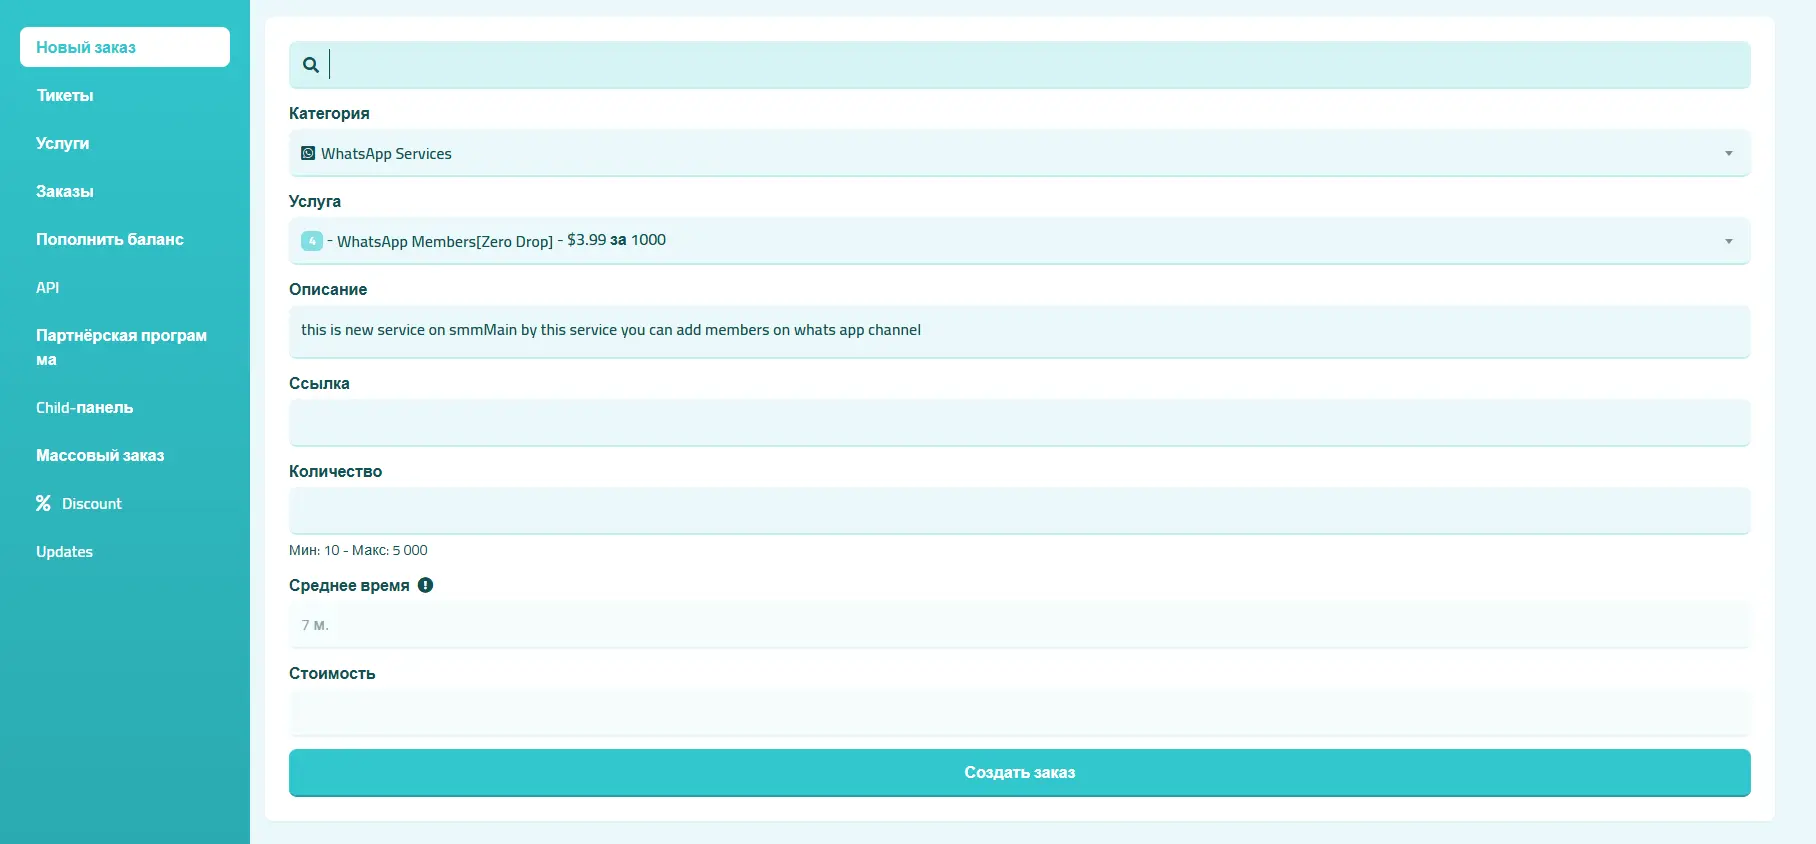
Task: Open the Категория dropdown arrow
Action: [1728, 153]
